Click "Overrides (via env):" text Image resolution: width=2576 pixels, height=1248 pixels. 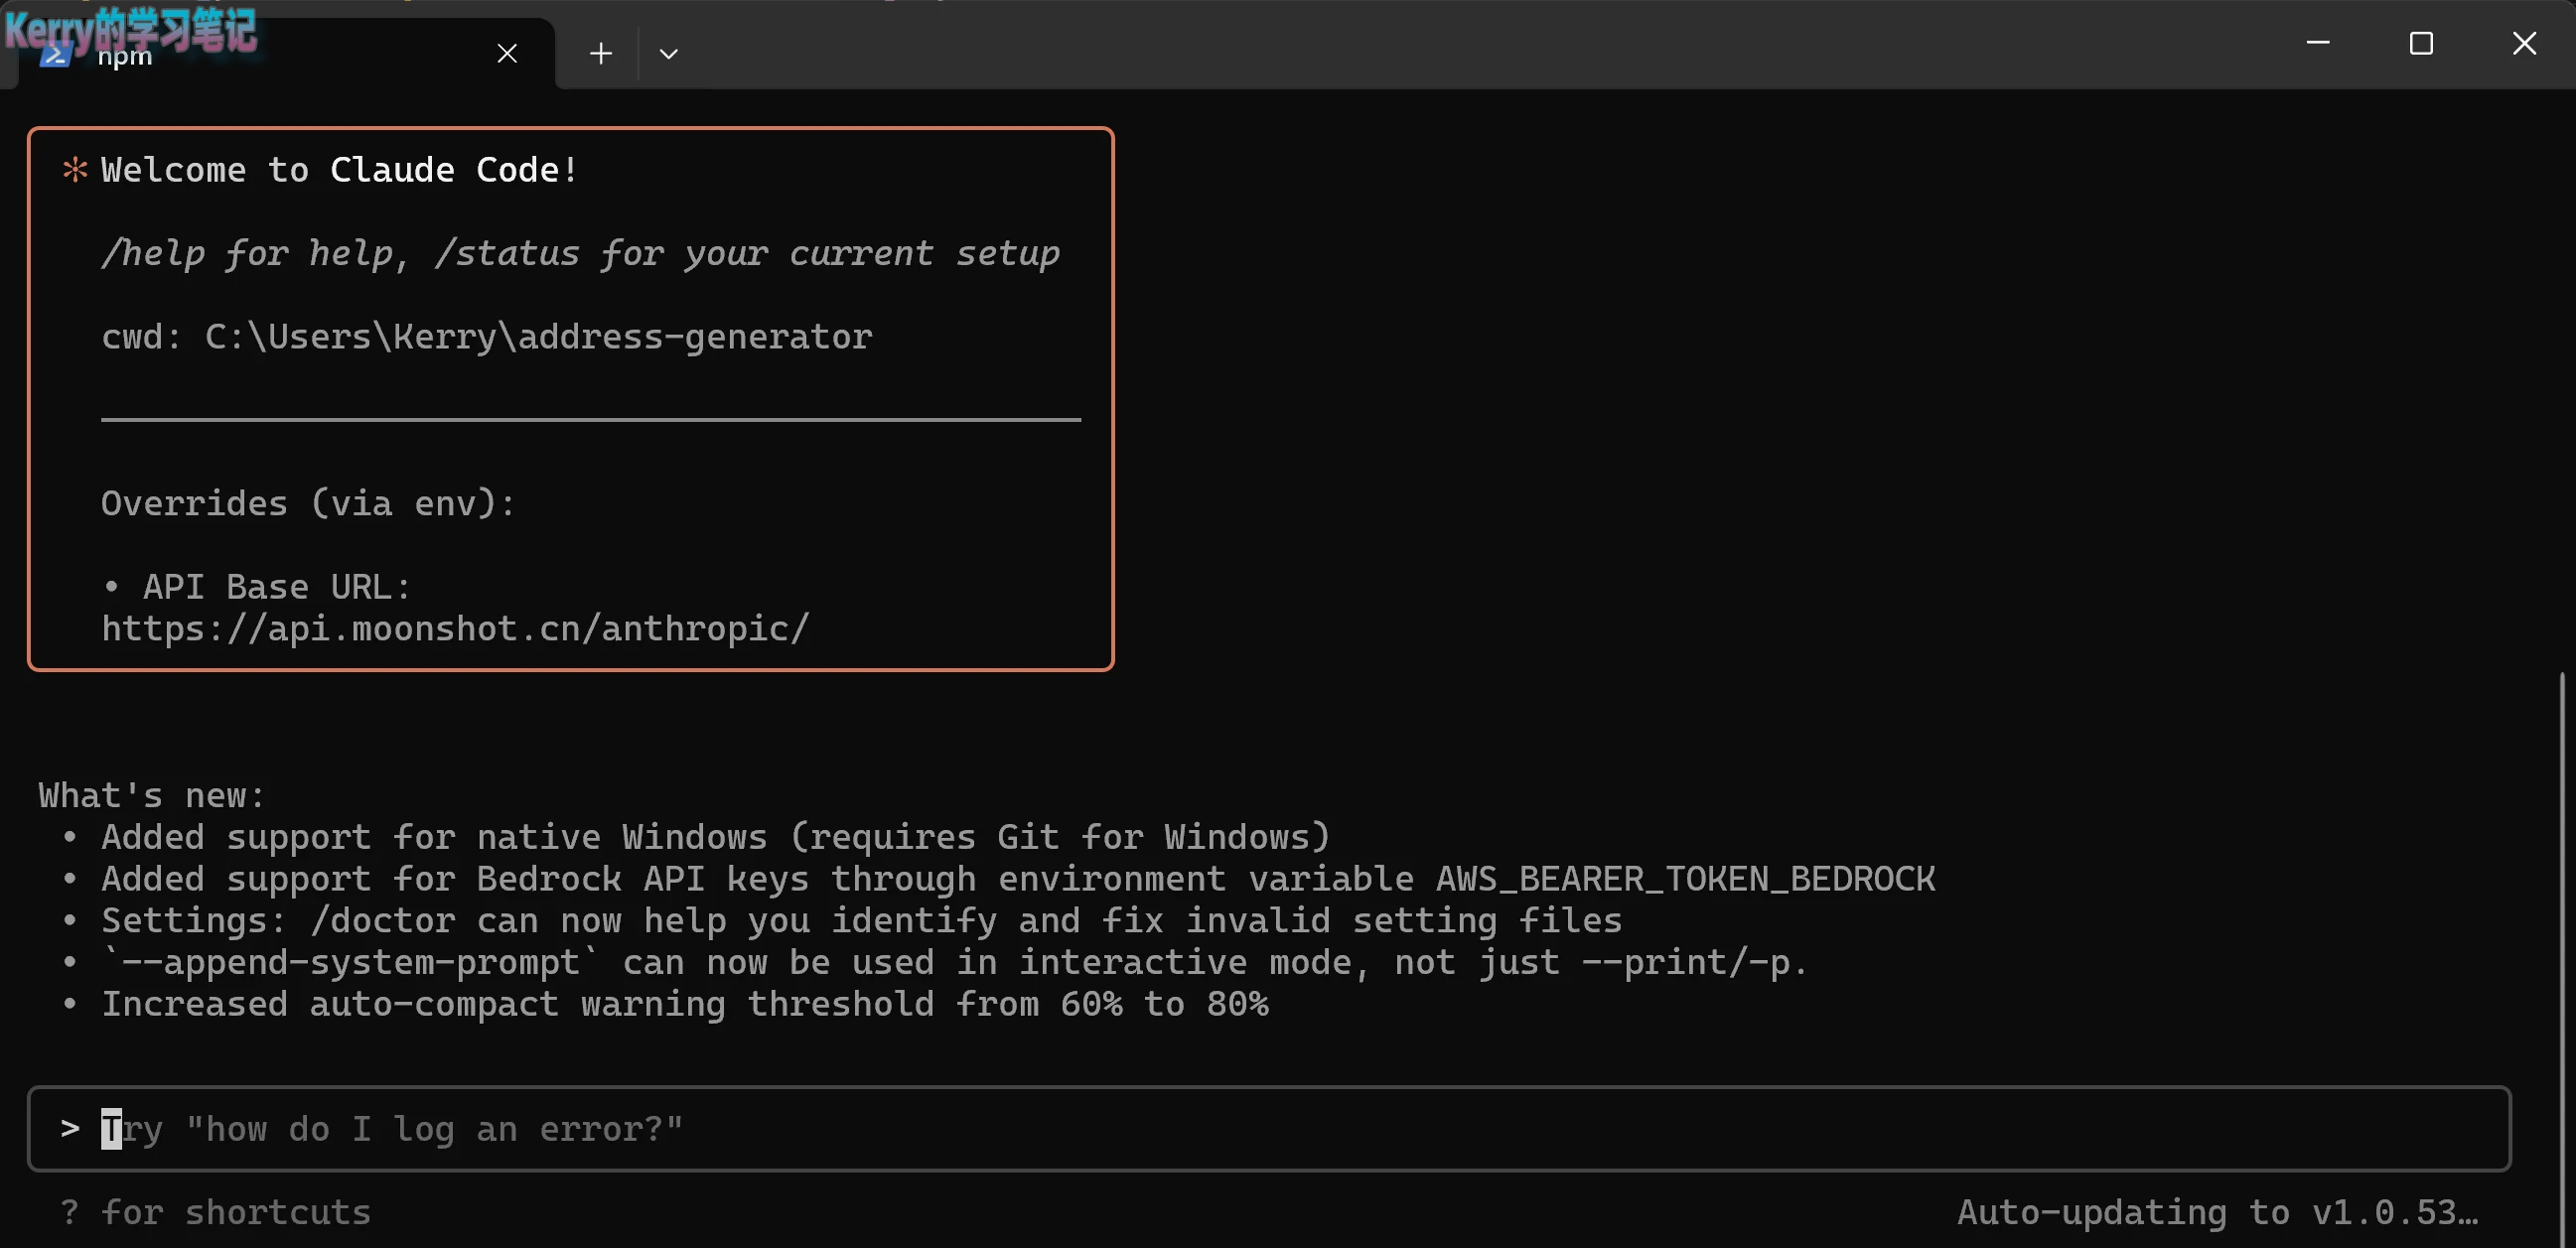tap(308, 503)
